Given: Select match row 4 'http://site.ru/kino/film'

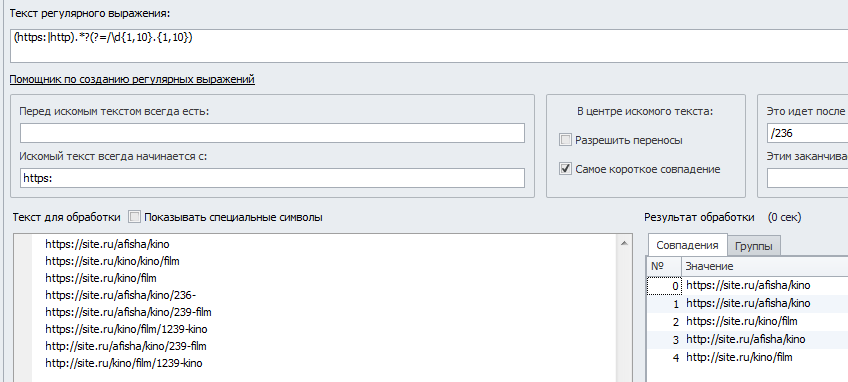Looking at the screenshot, I should tap(747, 357).
